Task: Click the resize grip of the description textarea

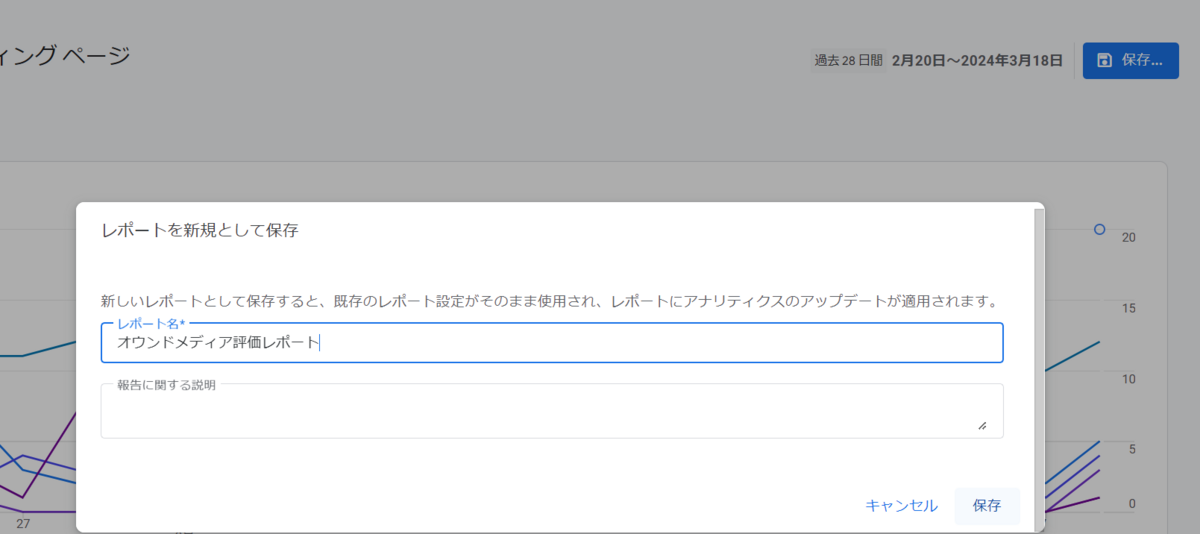Action: [982, 425]
